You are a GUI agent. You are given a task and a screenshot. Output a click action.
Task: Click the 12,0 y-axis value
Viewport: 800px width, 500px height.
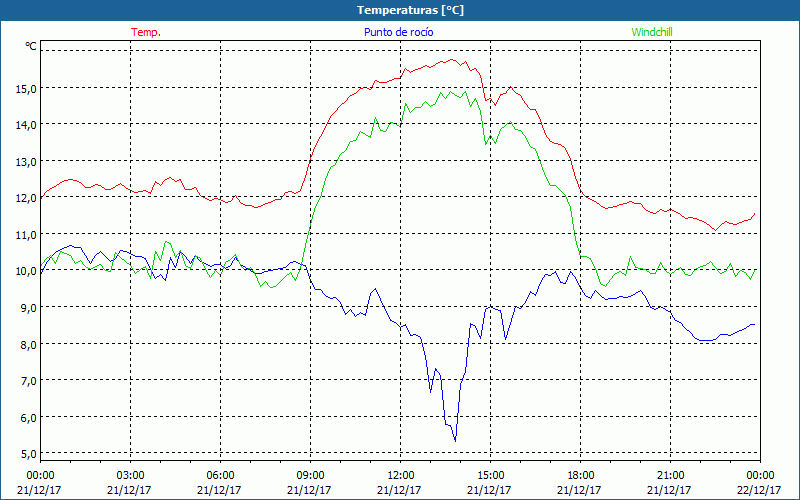(26, 198)
